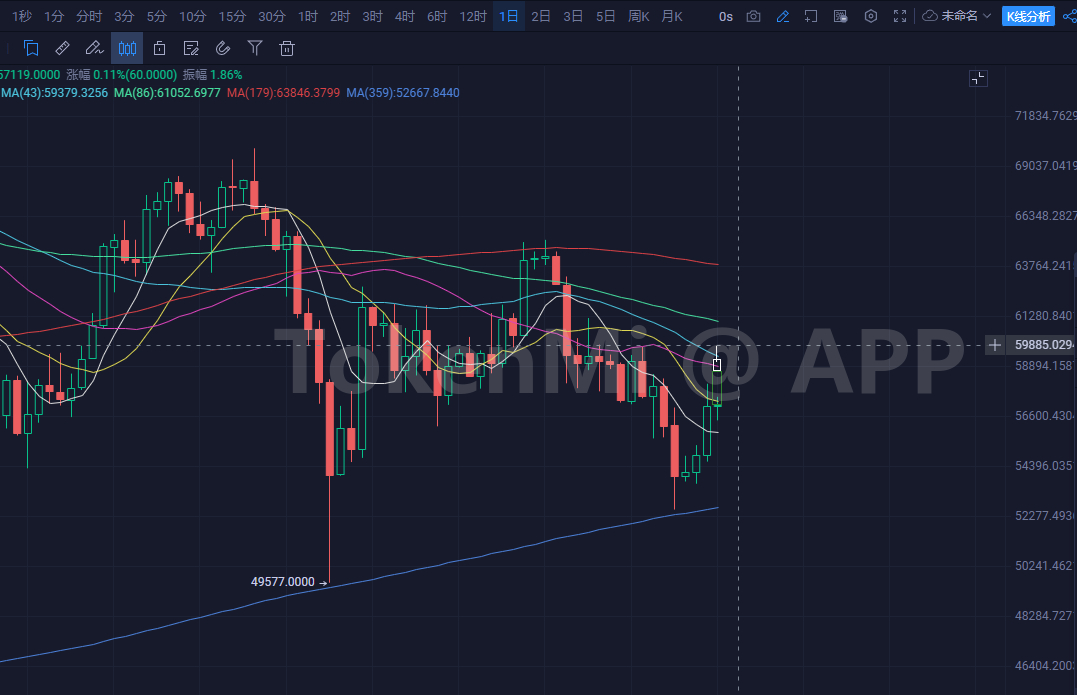The height and width of the screenshot is (695, 1077).
Task: Switch to the 4时 timeframe tab
Action: coord(404,16)
